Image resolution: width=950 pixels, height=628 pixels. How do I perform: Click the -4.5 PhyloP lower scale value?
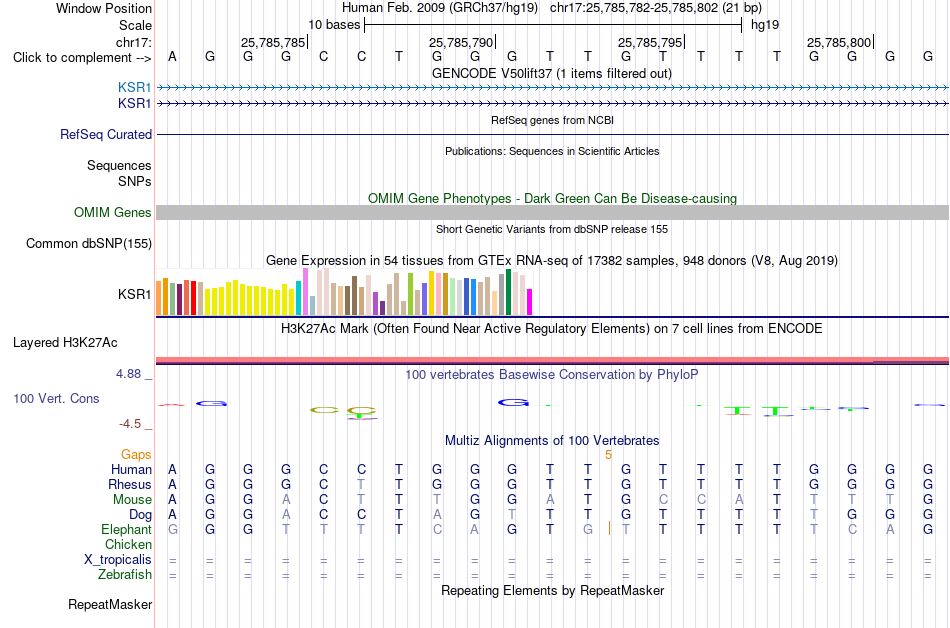(130, 424)
